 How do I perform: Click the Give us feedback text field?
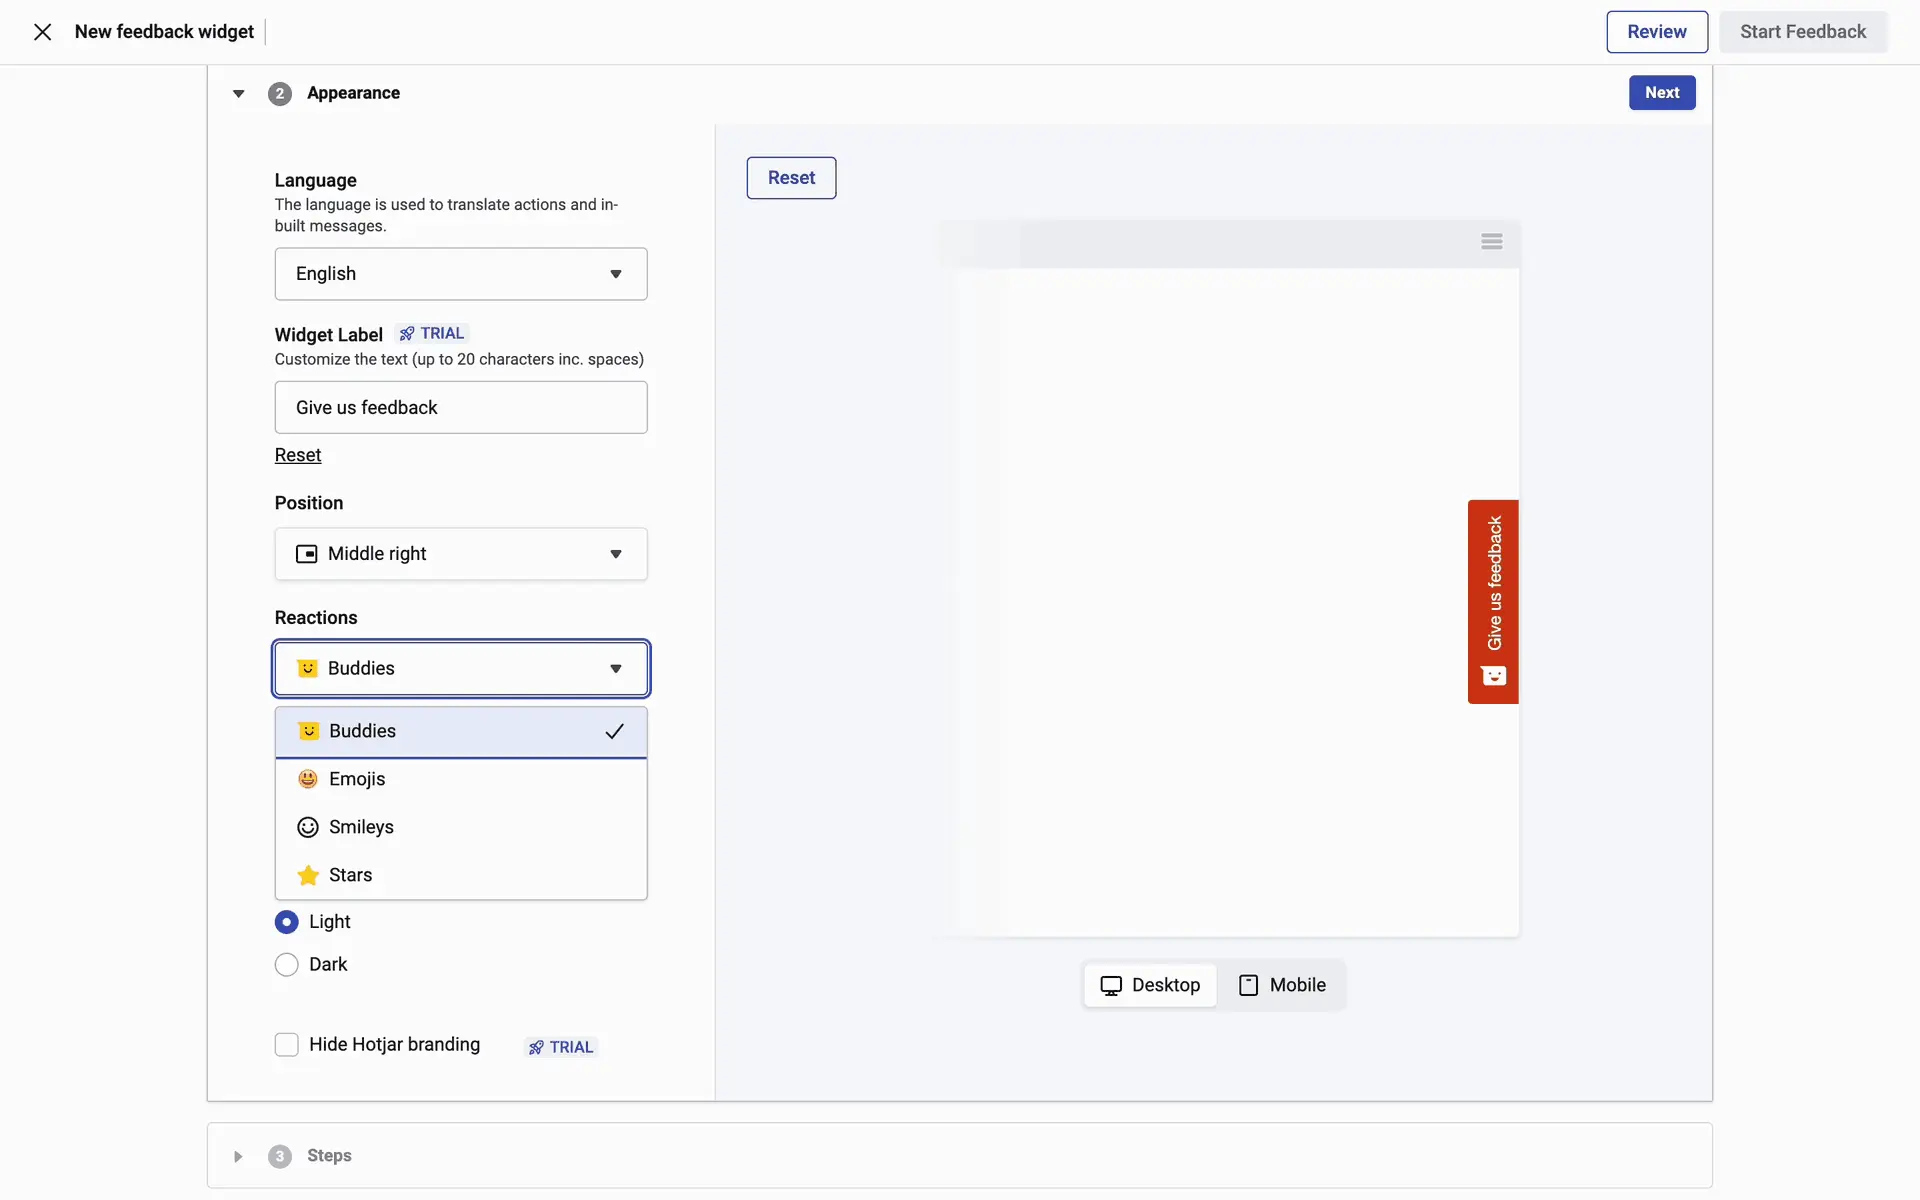[460, 407]
